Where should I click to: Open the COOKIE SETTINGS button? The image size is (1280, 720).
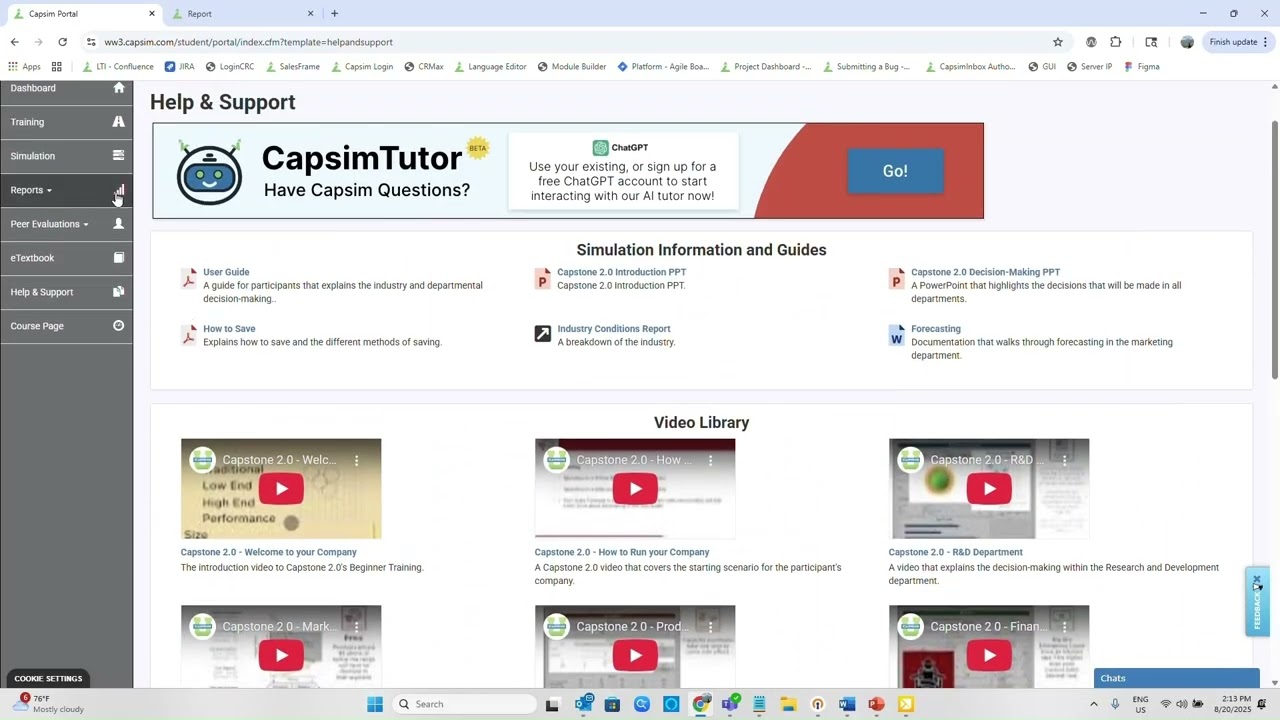pyautogui.click(x=48, y=678)
